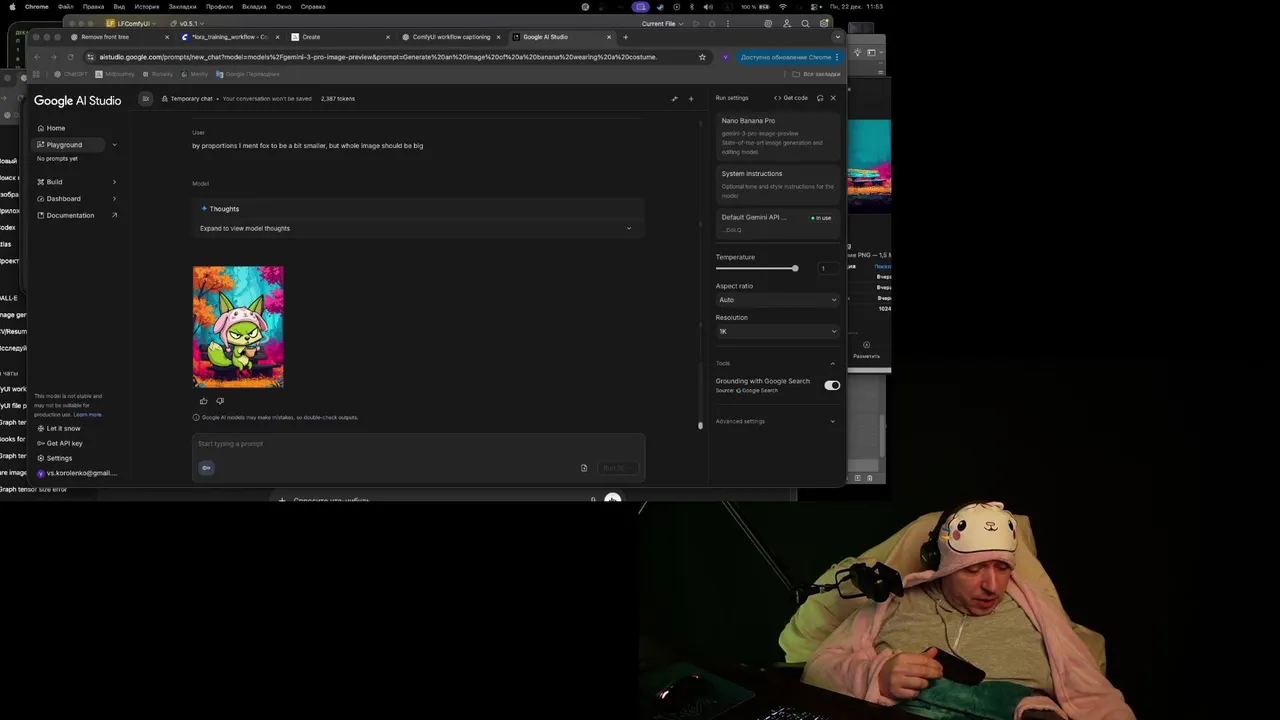Open the generated fox image thumbnail
This screenshot has height=720, width=1280.
point(238,326)
